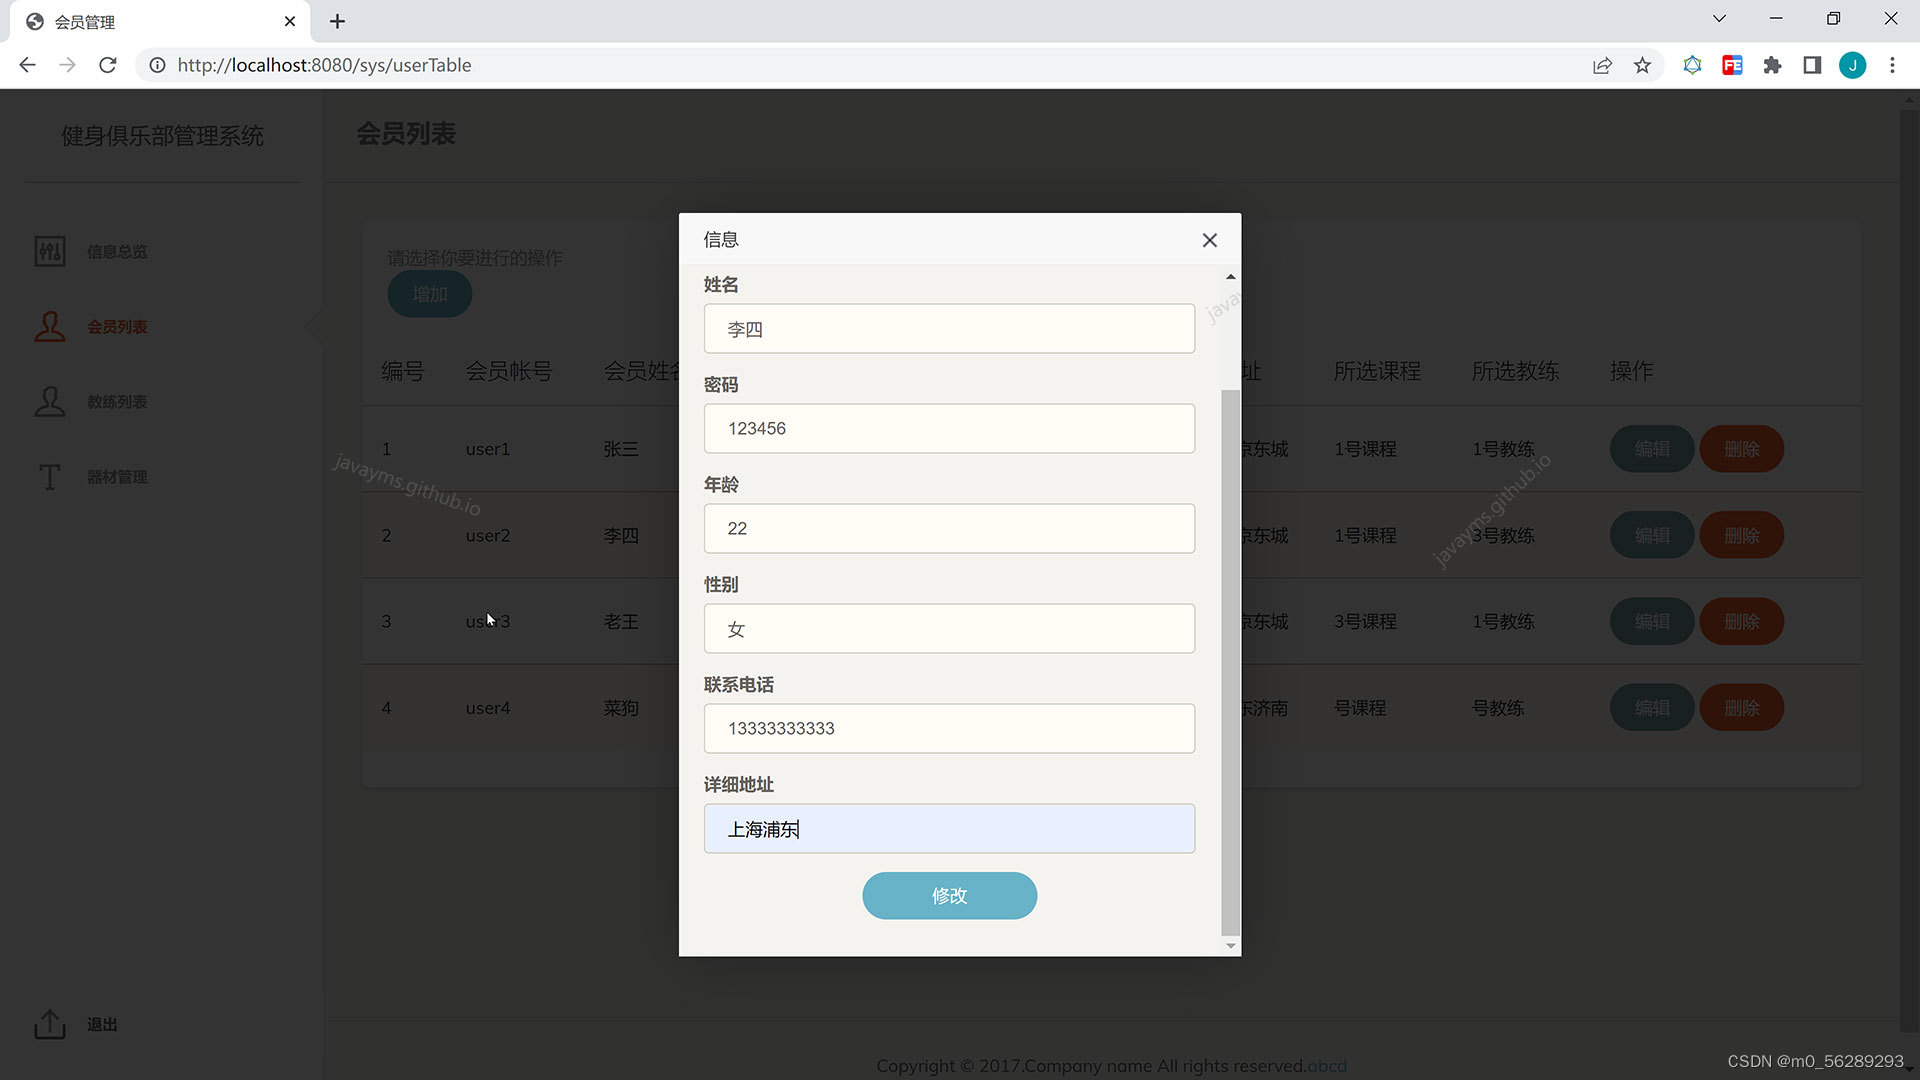Open the extensions puzzle icon
This screenshot has height=1080, width=1920.
coord(1772,65)
